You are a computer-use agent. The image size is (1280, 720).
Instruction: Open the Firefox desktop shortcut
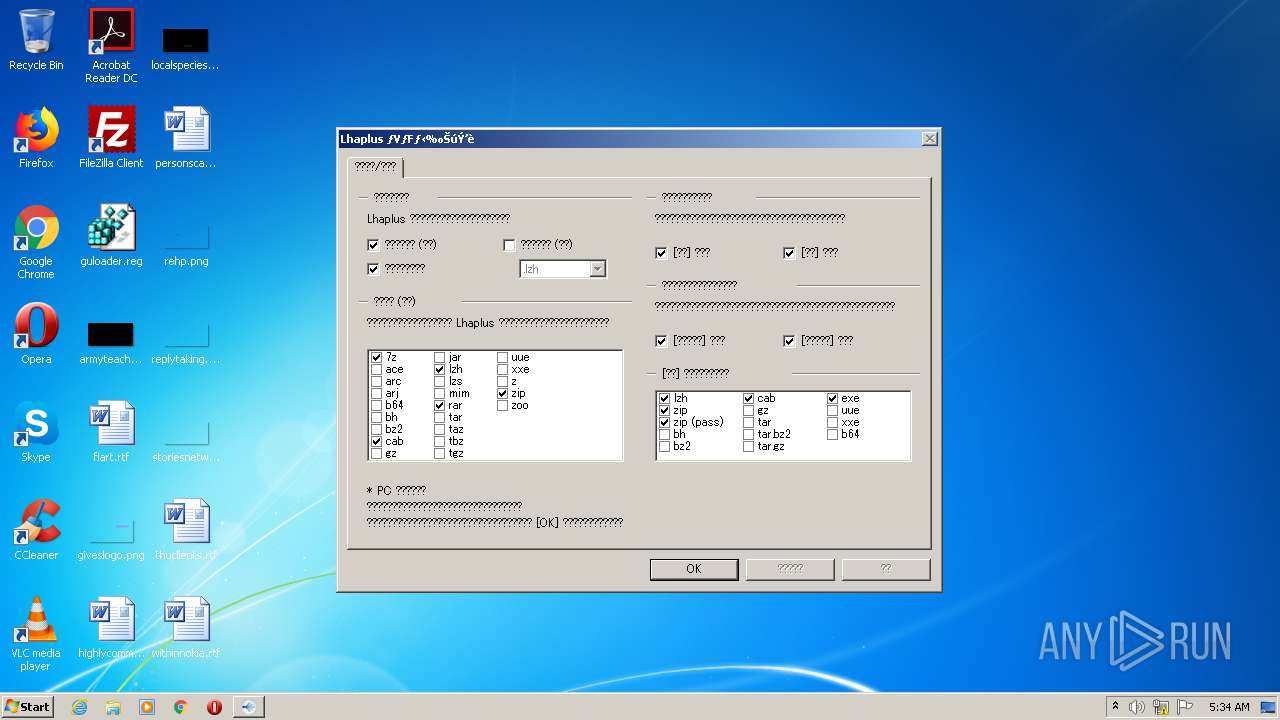click(36, 138)
